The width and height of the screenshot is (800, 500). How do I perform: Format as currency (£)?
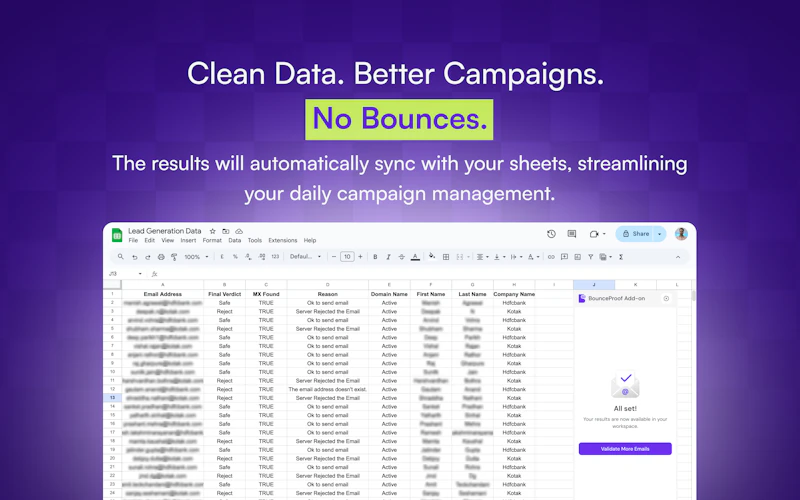(x=222, y=257)
